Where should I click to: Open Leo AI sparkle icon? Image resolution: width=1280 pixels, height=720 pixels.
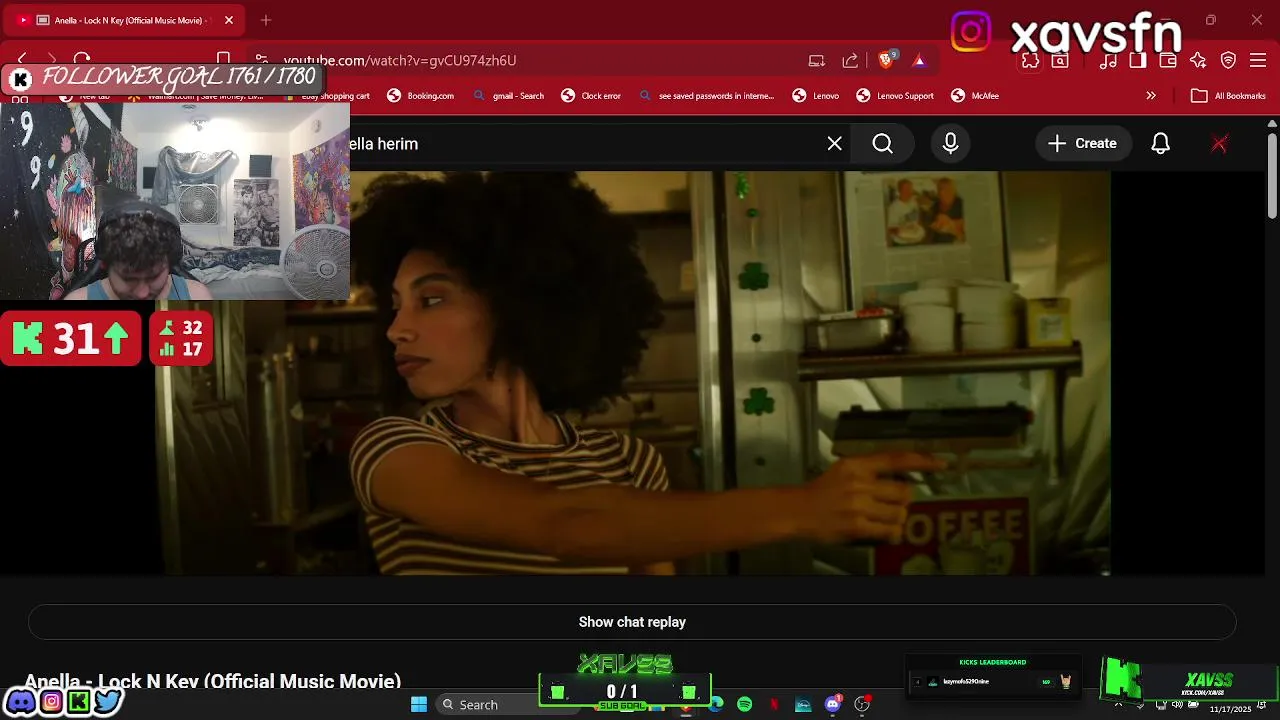1198,60
